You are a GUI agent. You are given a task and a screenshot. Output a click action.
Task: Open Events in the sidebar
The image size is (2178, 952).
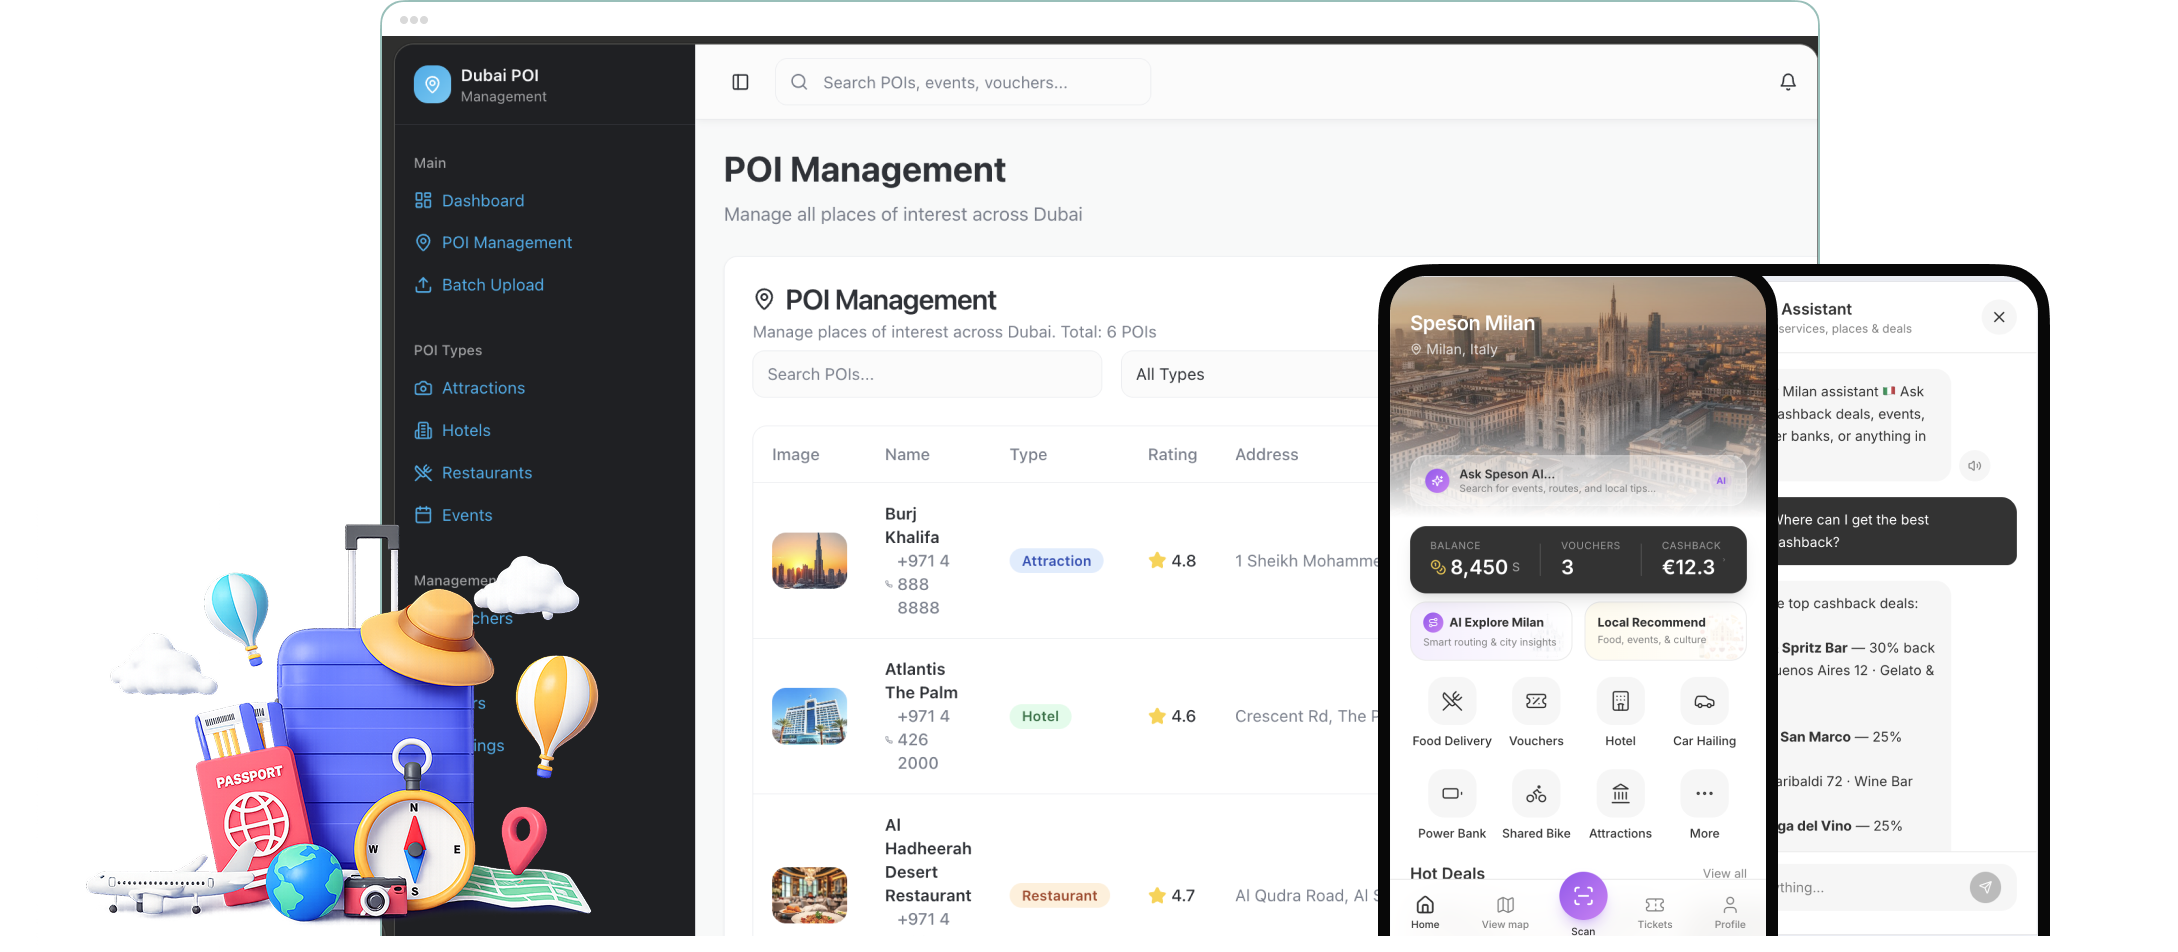pyautogui.click(x=453, y=516)
